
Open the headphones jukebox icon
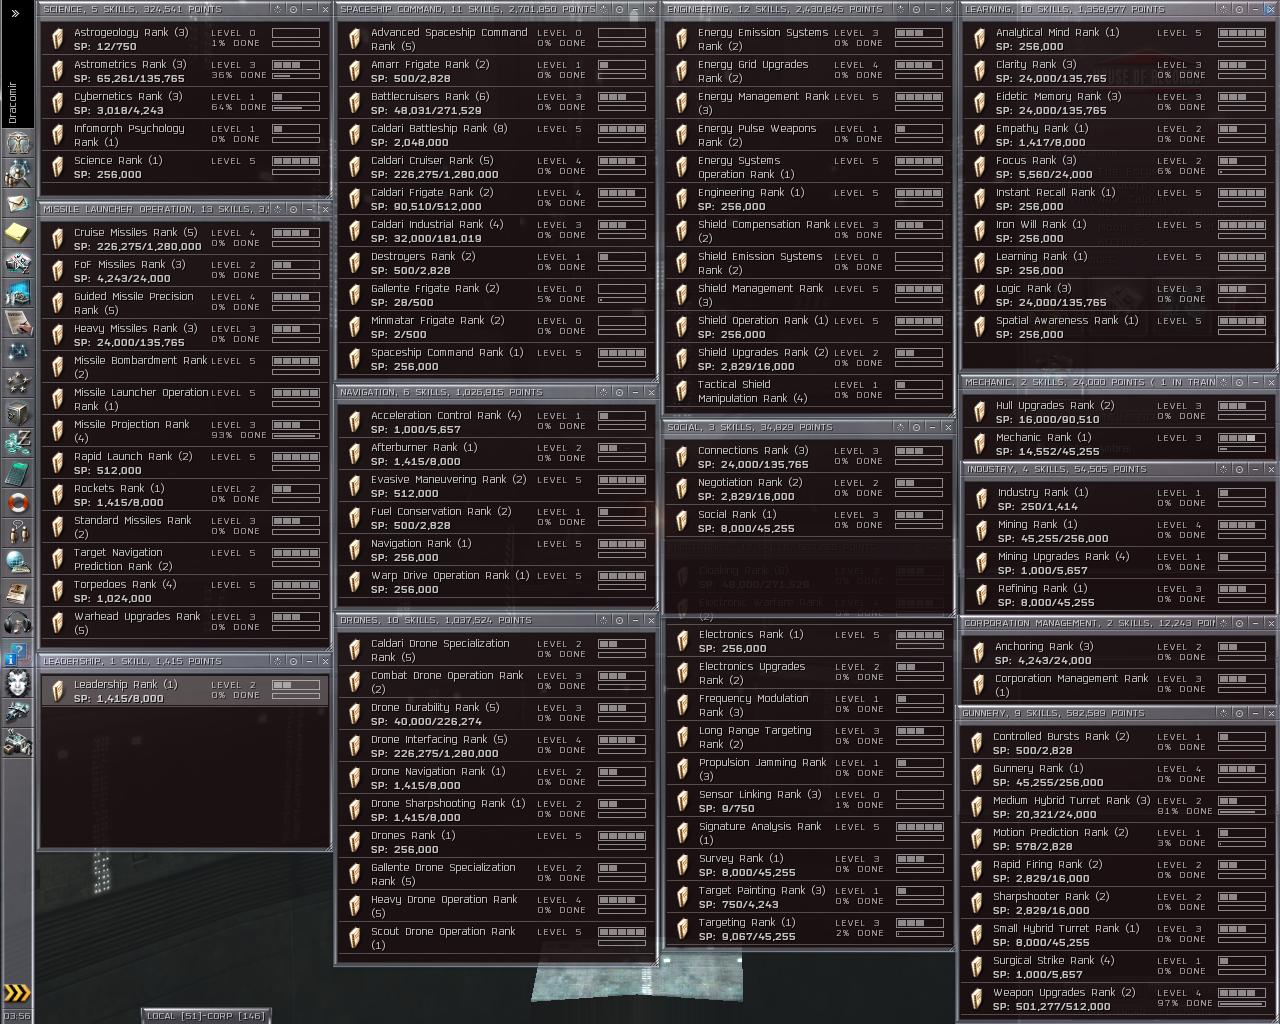17,623
